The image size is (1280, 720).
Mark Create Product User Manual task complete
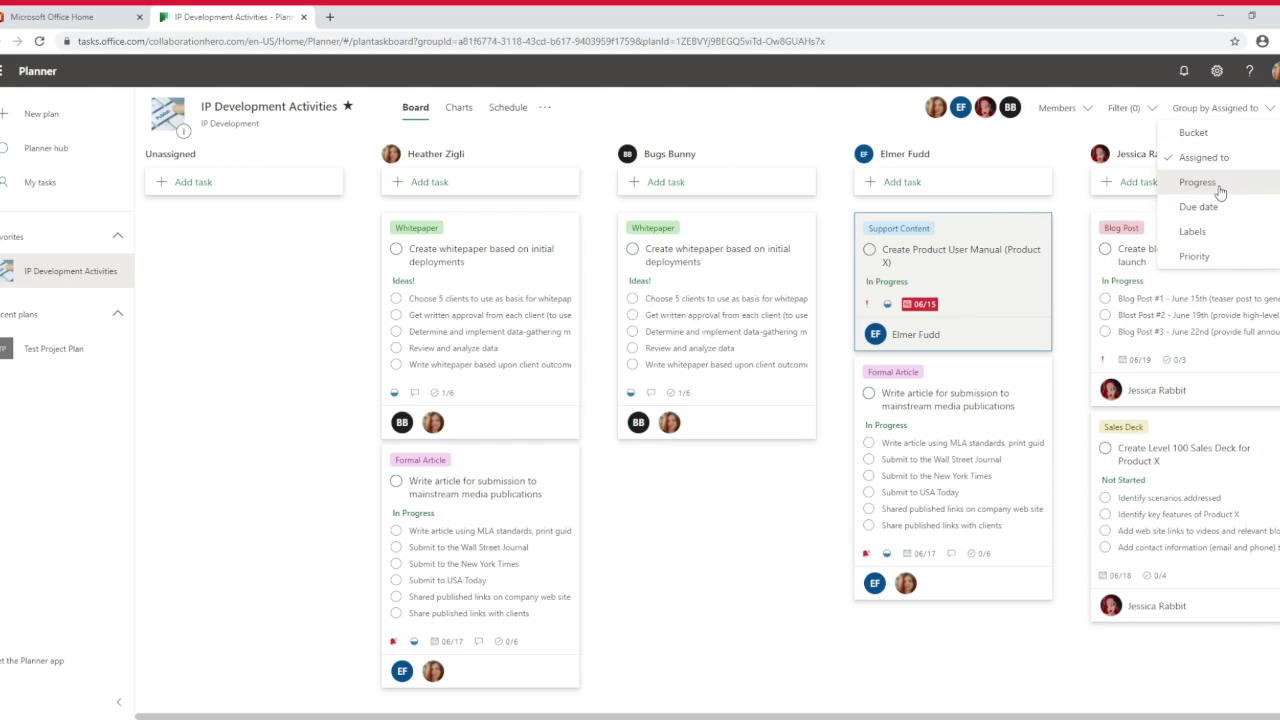[x=870, y=250]
